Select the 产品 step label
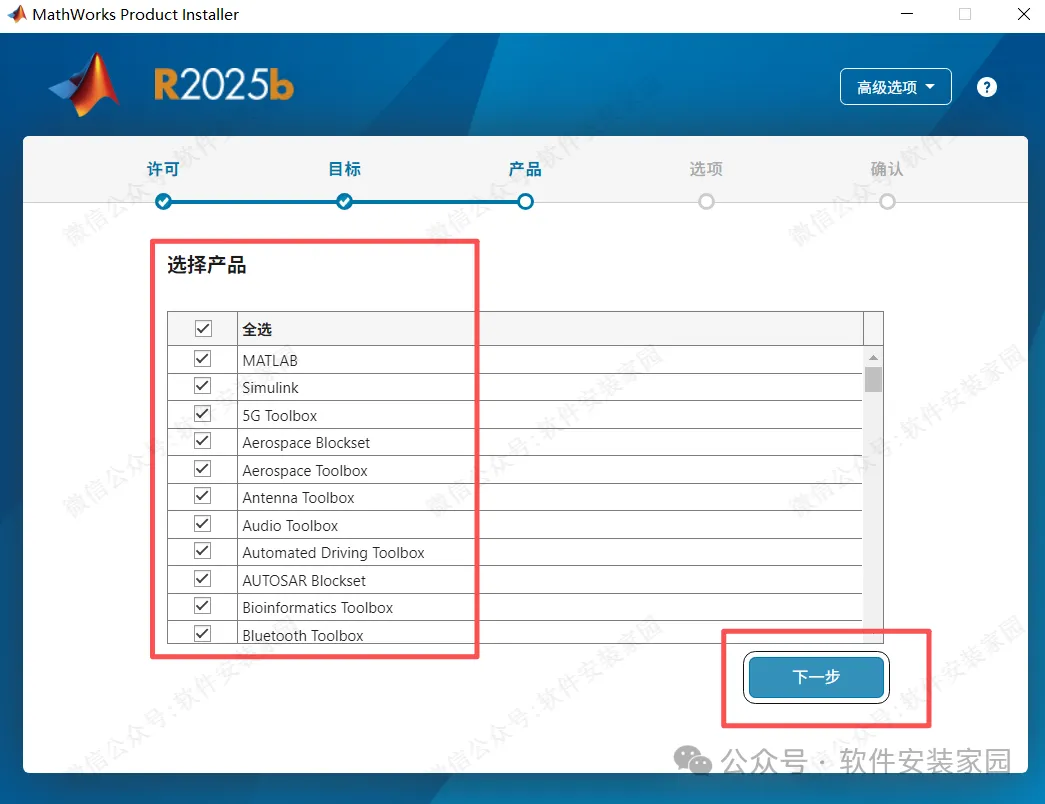Screen dimensions: 1045x804 tap(525, 169)
